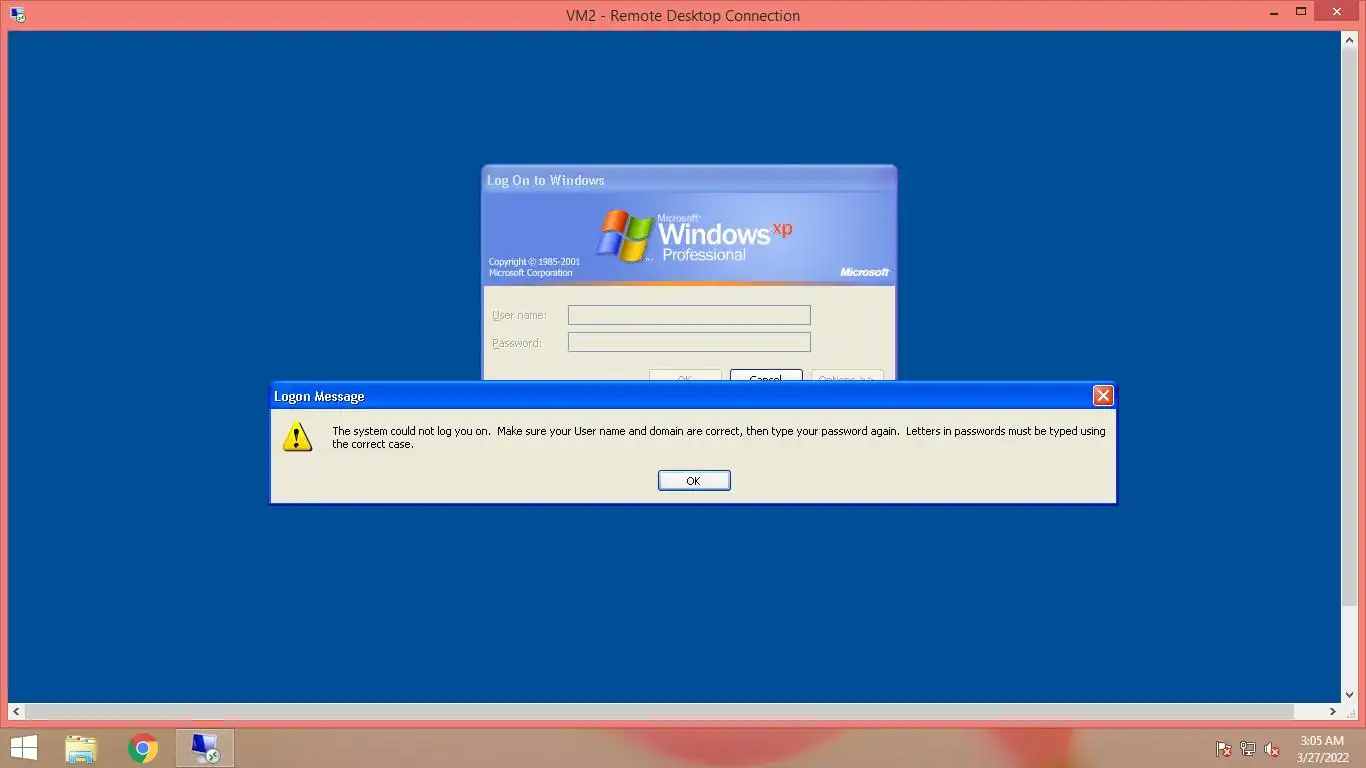This screenshot has width=1366, height=768.
Task: Click the Options >> button
Action: [847, 376]
